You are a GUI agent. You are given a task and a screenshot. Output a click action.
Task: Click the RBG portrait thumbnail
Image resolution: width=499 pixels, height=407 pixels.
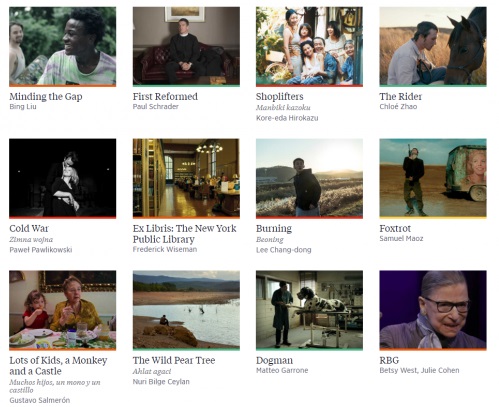coord(433,310)
